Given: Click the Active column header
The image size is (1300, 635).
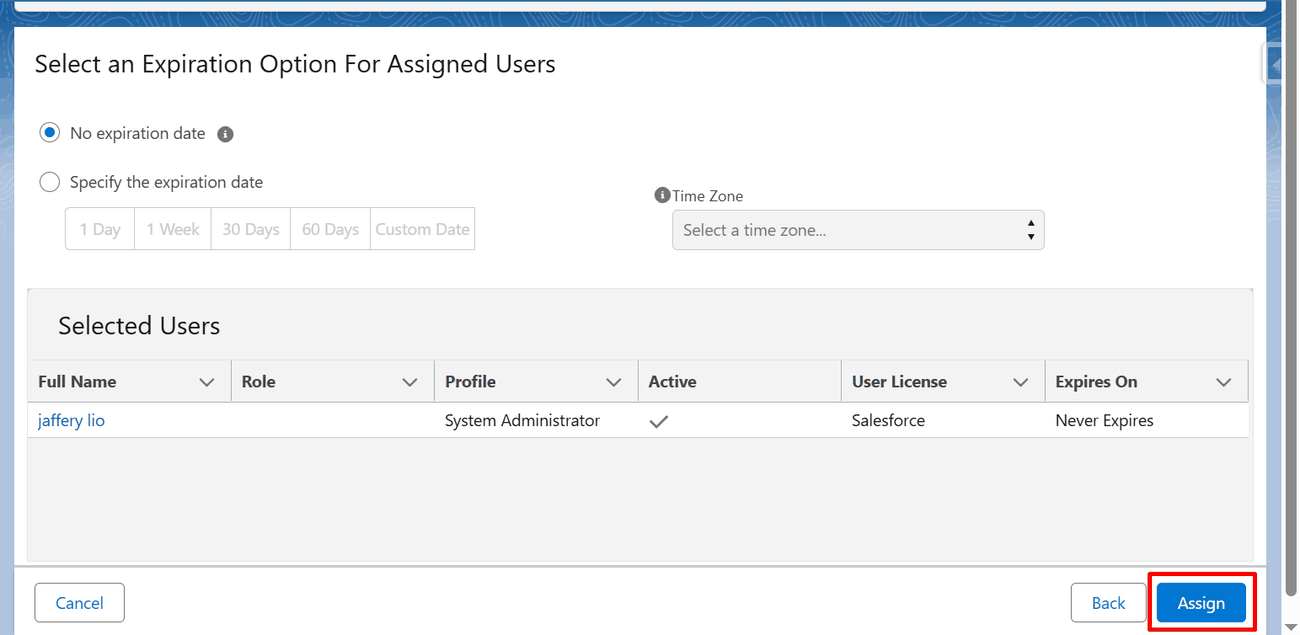Looking at the screenshot, I should [739, 382].
